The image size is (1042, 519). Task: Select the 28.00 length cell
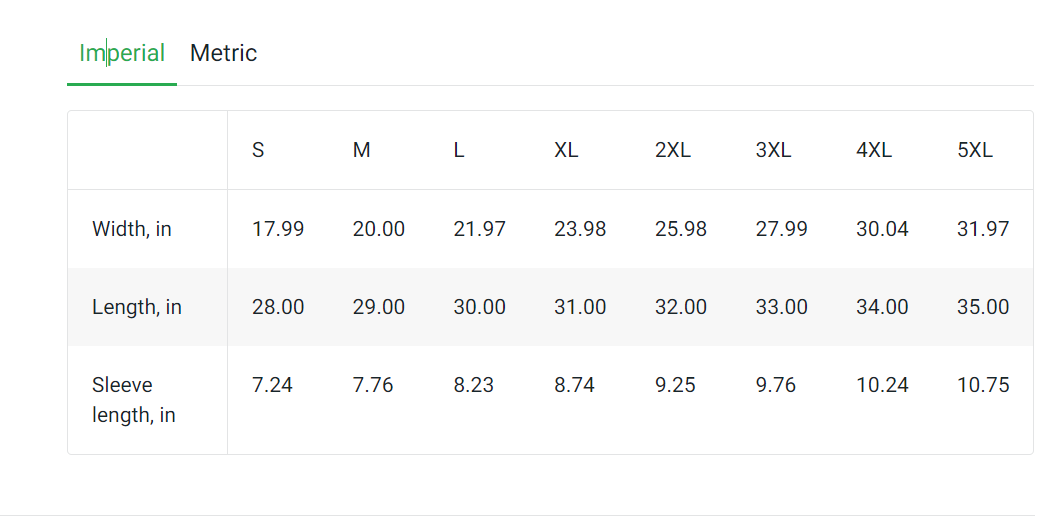click(278, 307)
